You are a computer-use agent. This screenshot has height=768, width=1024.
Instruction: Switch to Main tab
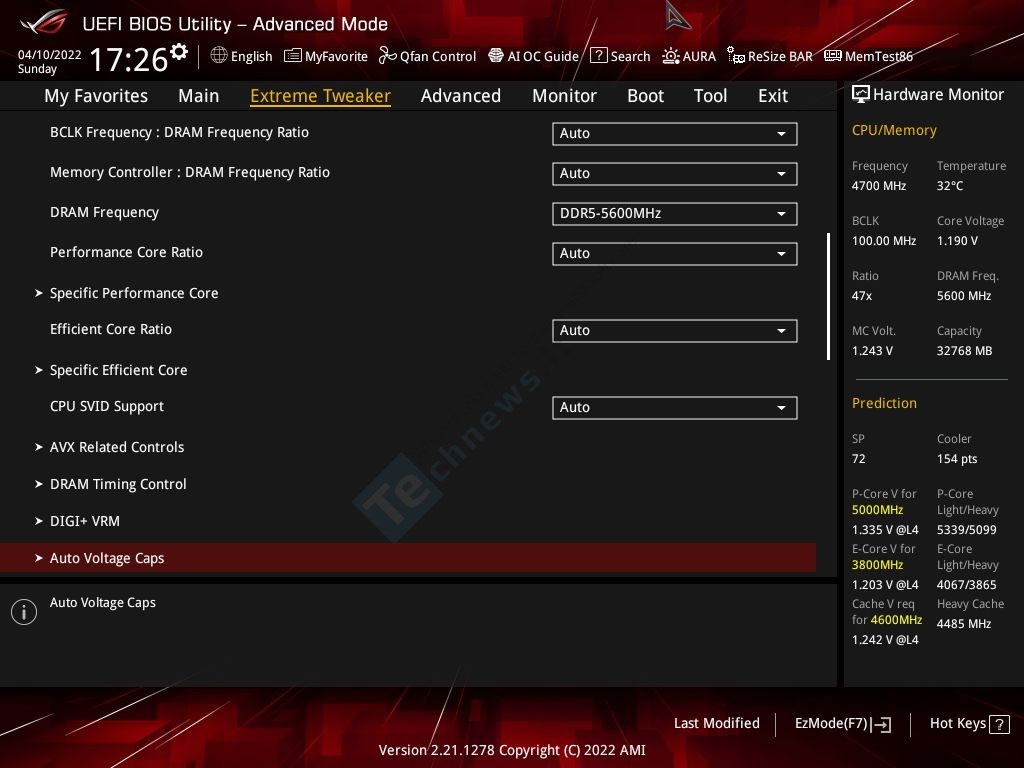pos(199,96)
